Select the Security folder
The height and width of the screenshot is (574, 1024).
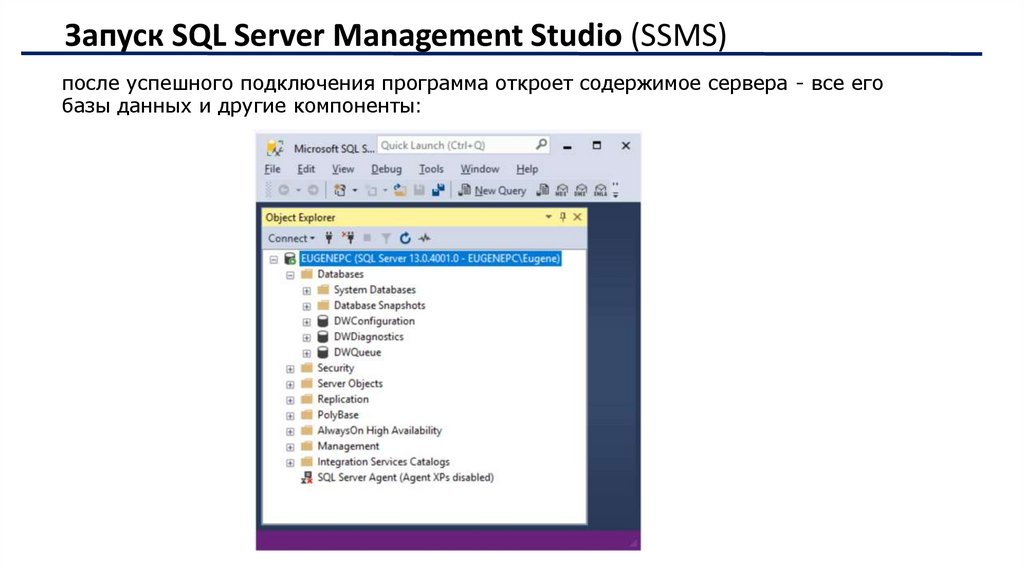335,368
